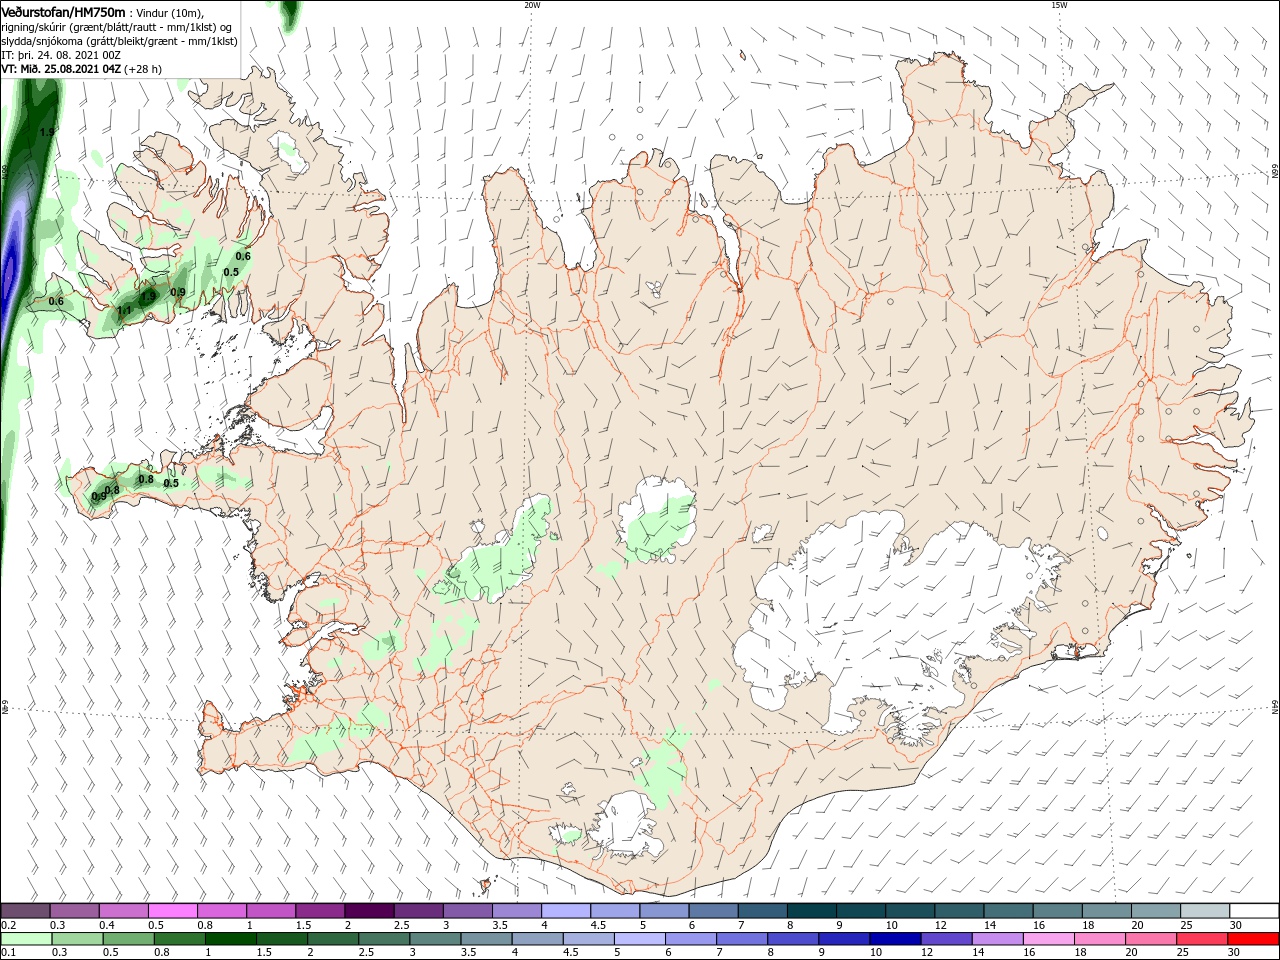1280x960 pixels.
Task: Click the Veðurstofan/HM750m map title
Action: pos(63,11)
